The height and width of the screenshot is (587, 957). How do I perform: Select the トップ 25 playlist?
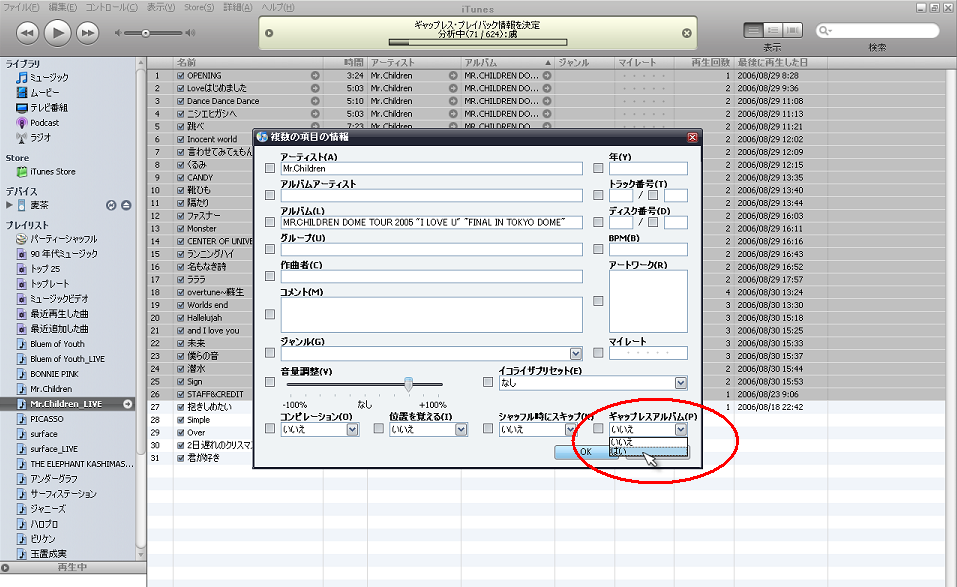coord(38,269)
